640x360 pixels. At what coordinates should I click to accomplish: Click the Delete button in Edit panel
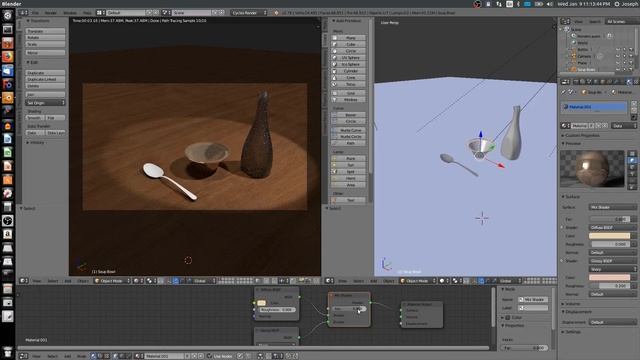point(45,86)
